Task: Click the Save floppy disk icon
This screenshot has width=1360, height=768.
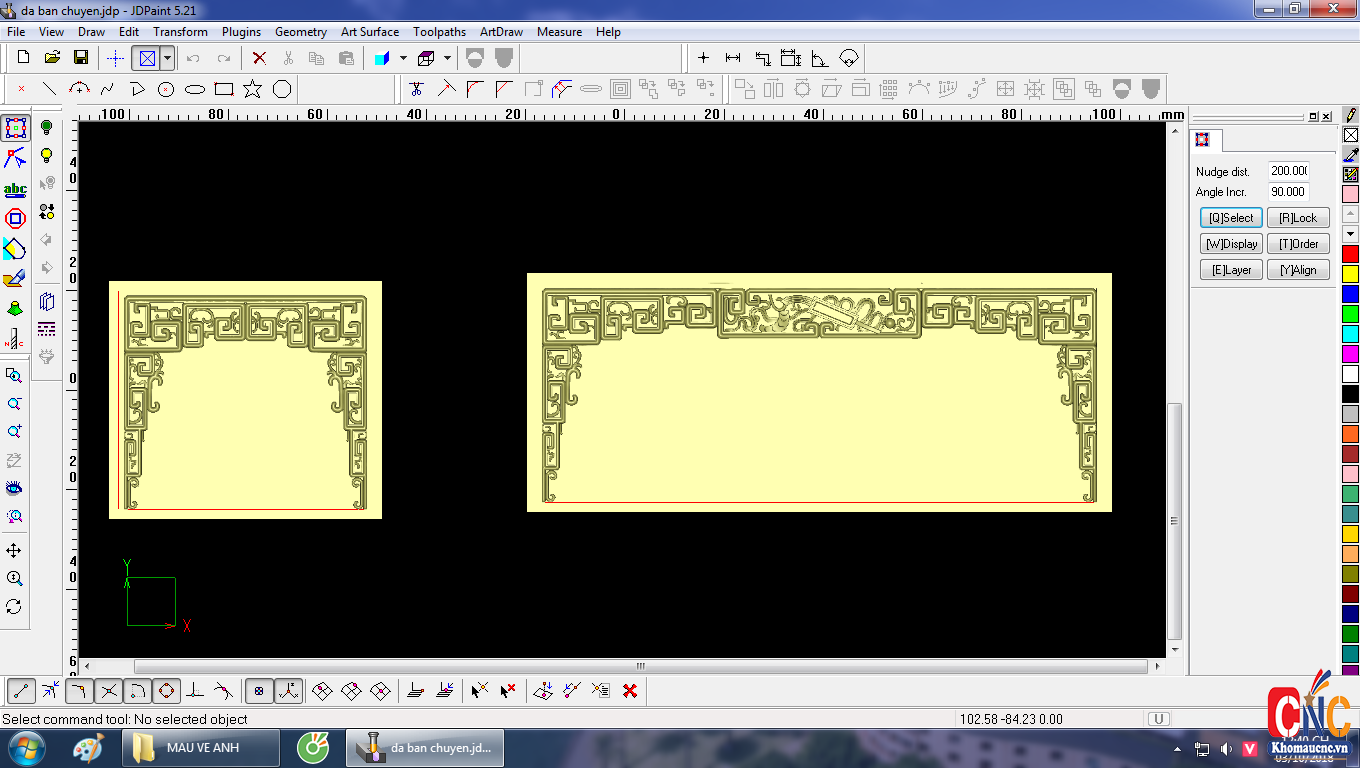Action: 81,58
